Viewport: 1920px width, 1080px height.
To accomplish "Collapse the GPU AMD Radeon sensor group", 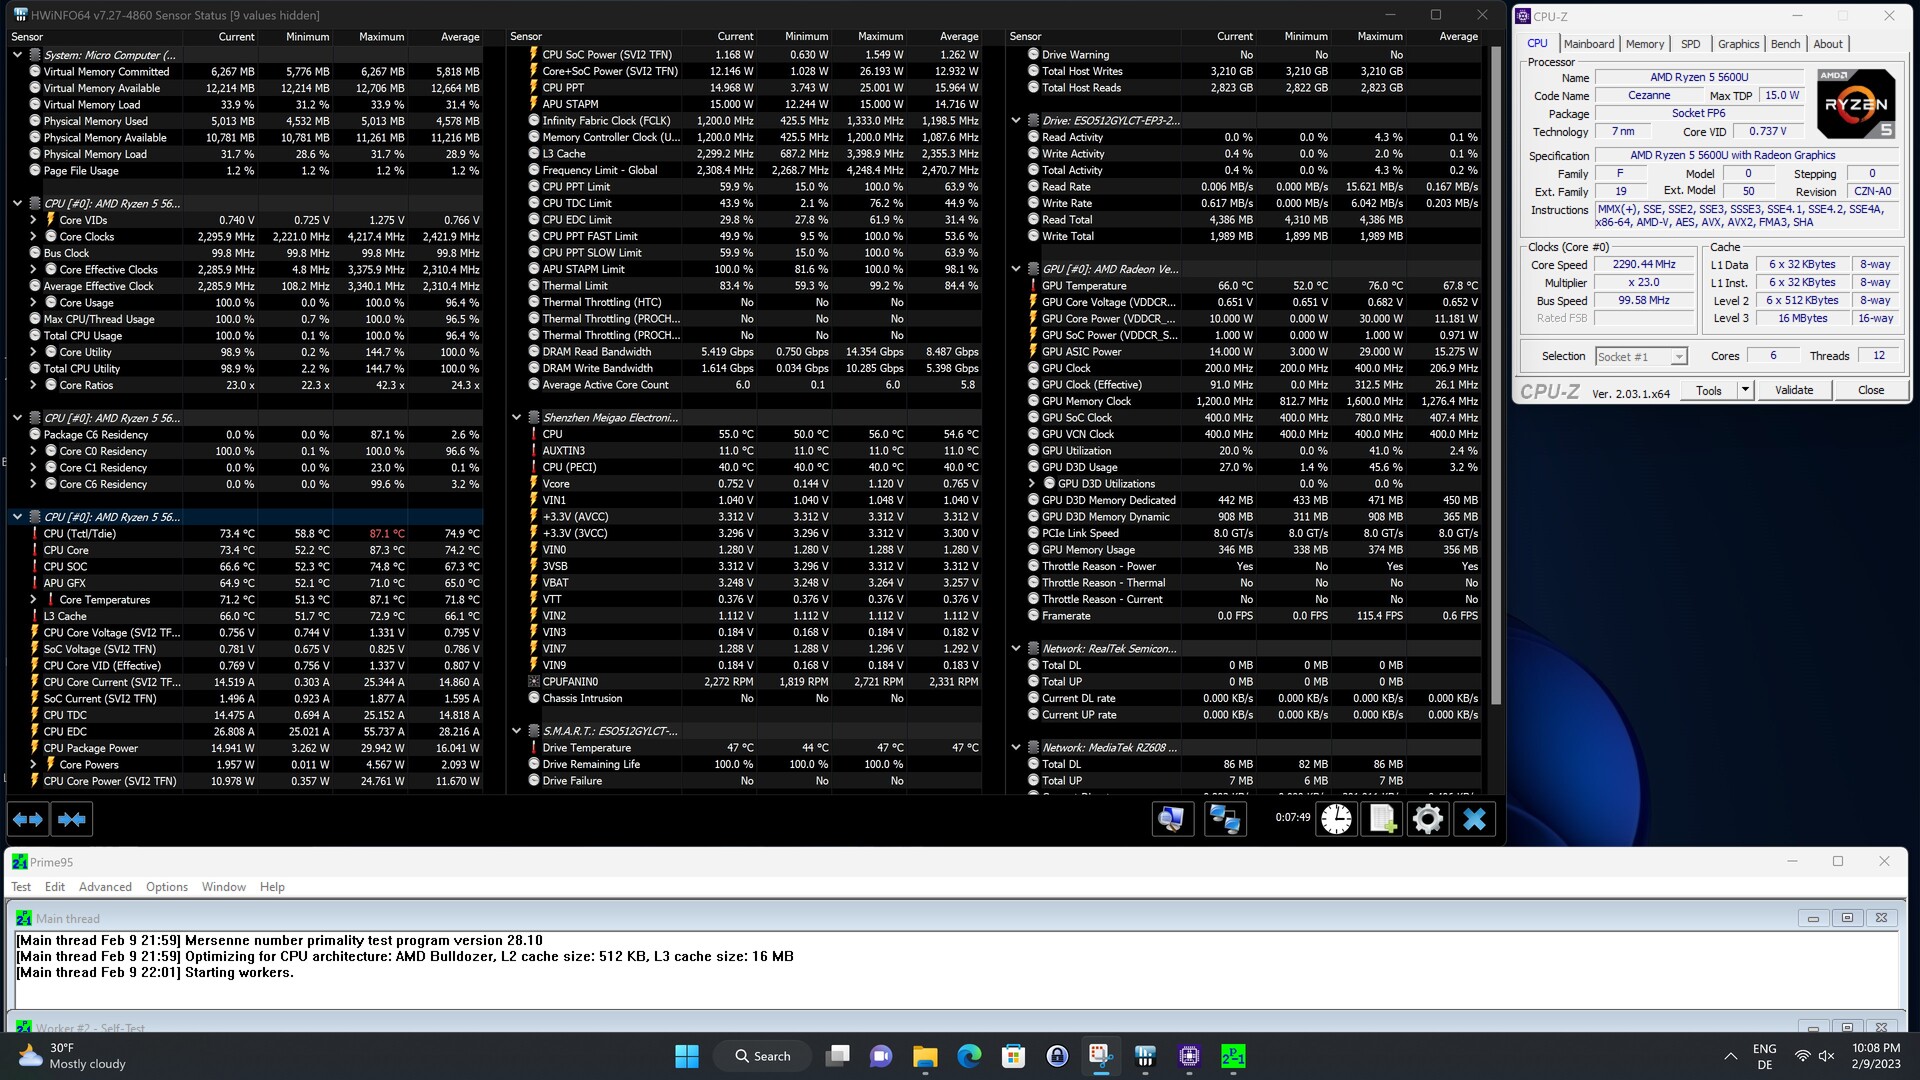I will coord(1016,269).
